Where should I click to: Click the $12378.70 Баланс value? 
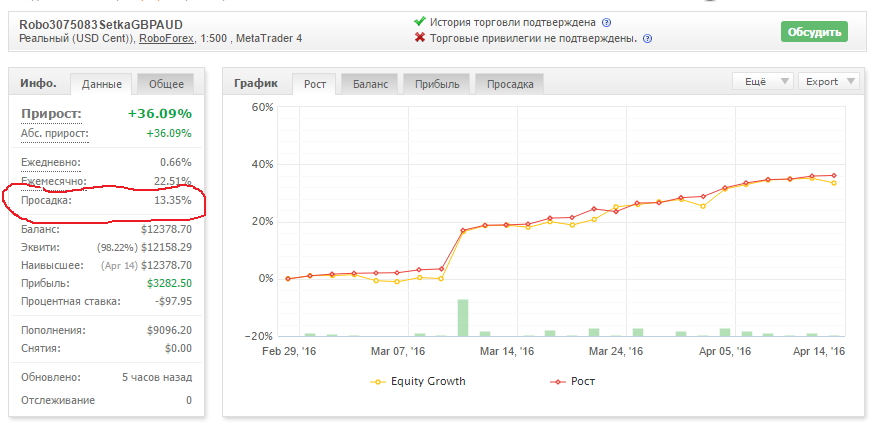[x=166, y=229]
